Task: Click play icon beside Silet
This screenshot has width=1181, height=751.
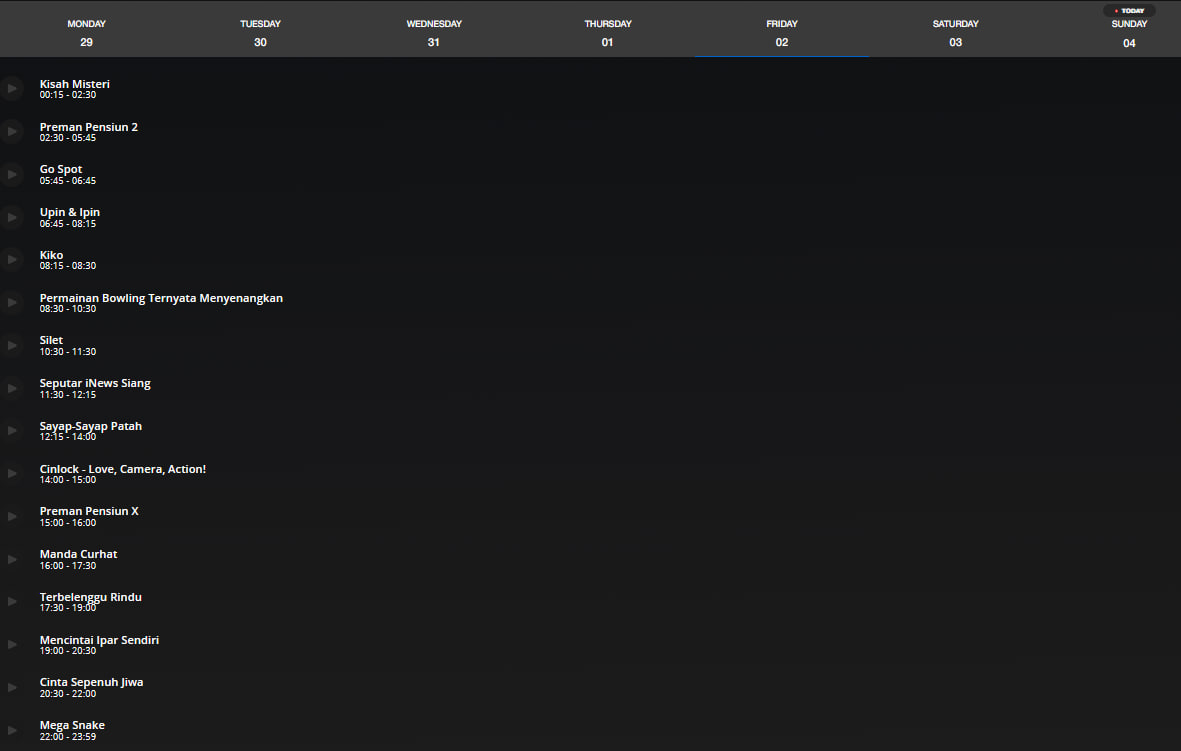Action: point(12,345)
